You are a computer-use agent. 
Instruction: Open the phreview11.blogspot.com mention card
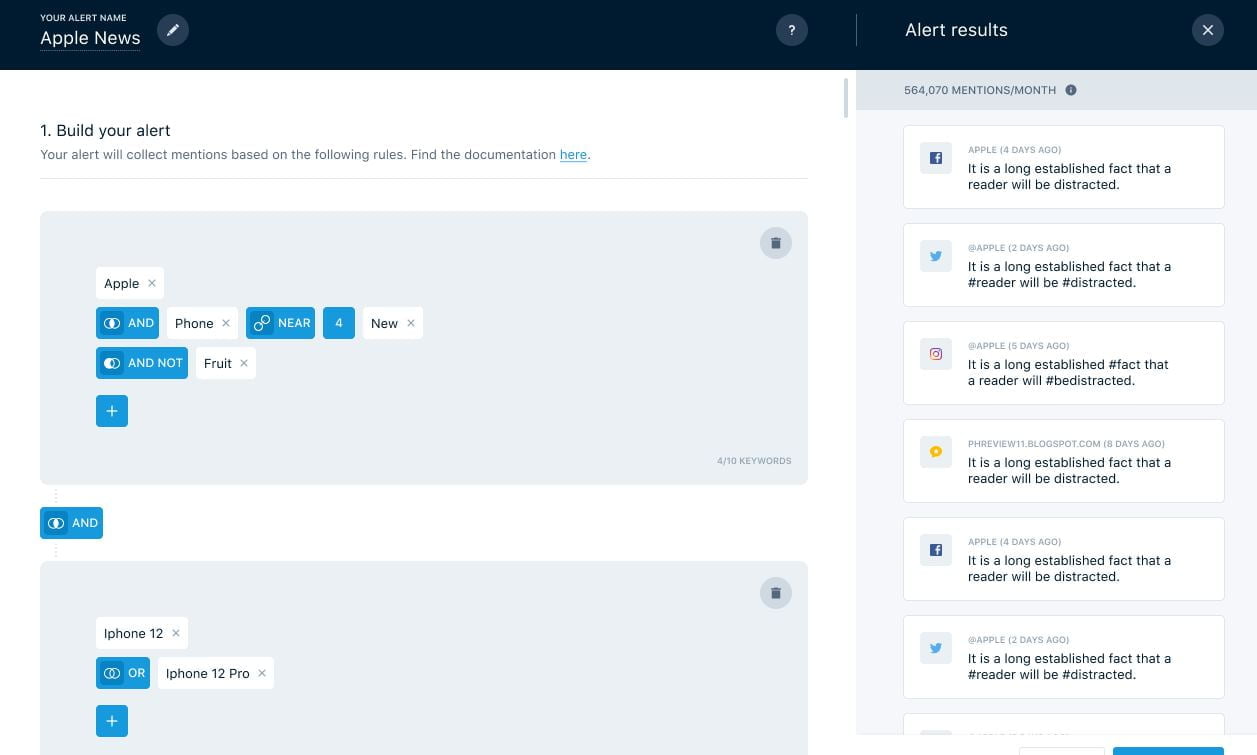(1064, 461)
